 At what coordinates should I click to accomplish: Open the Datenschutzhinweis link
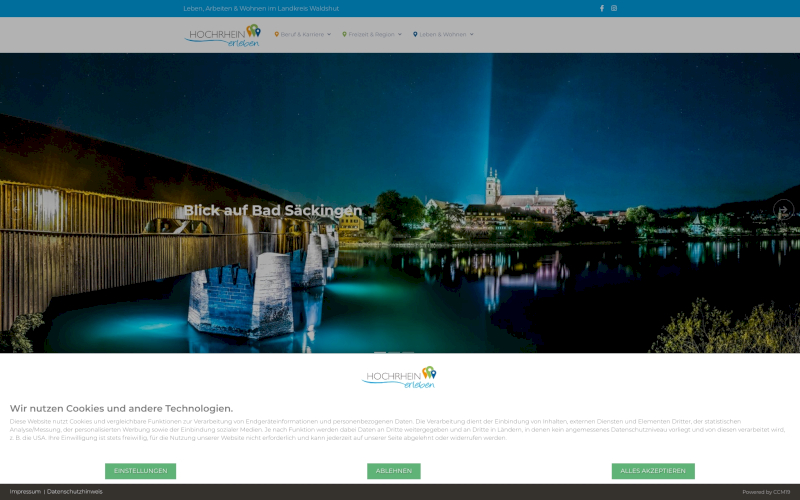75,492
